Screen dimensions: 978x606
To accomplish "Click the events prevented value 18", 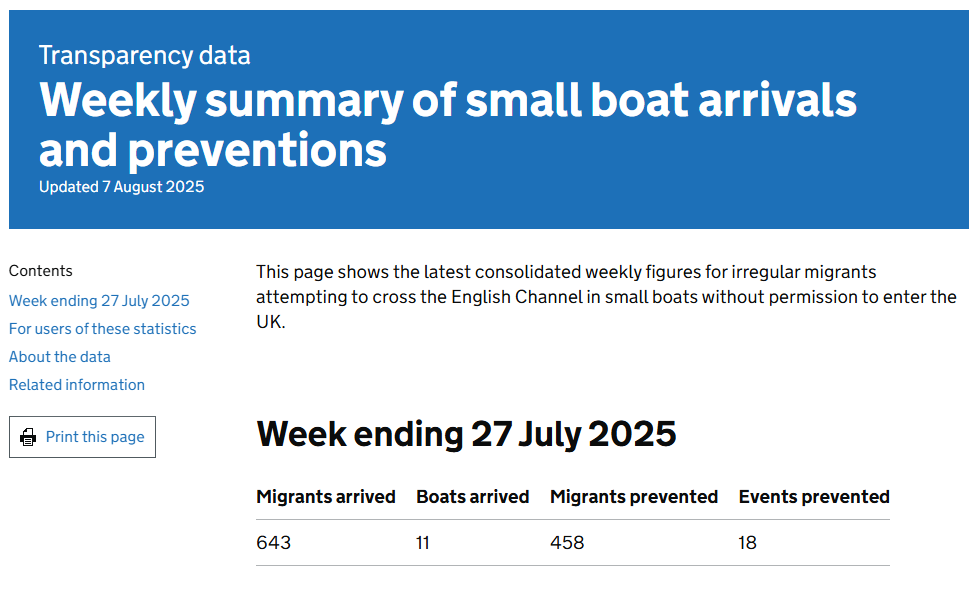I will coord(748,543).
